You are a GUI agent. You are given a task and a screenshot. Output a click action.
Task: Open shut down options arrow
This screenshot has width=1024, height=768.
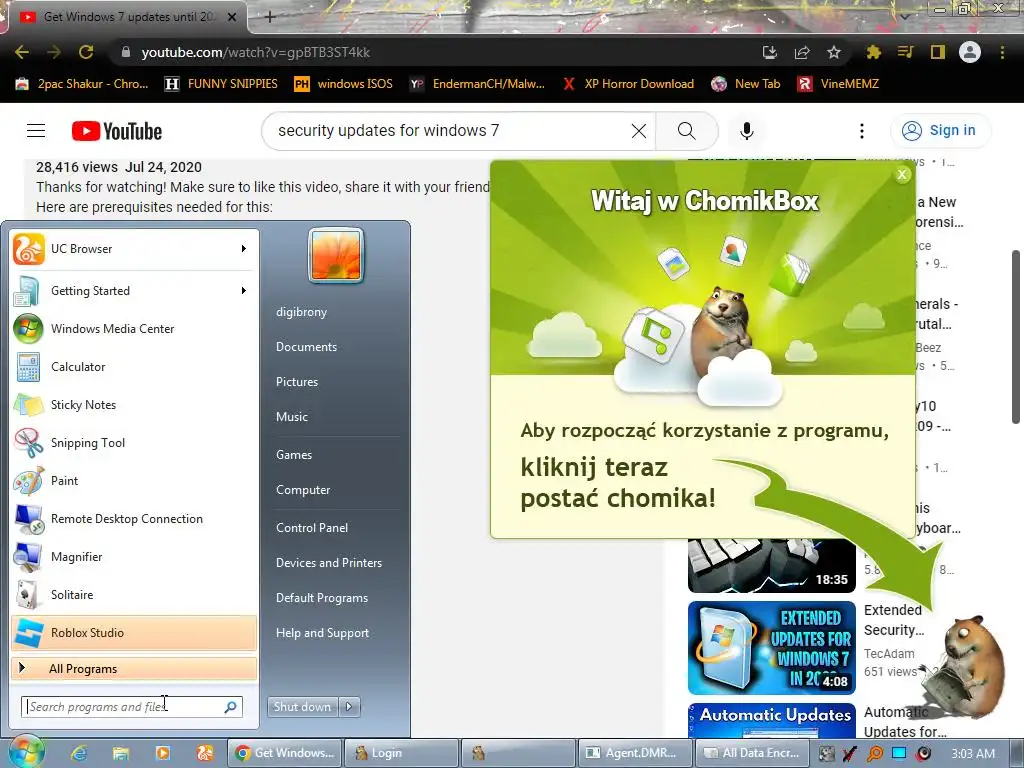(x=349, y=707)
